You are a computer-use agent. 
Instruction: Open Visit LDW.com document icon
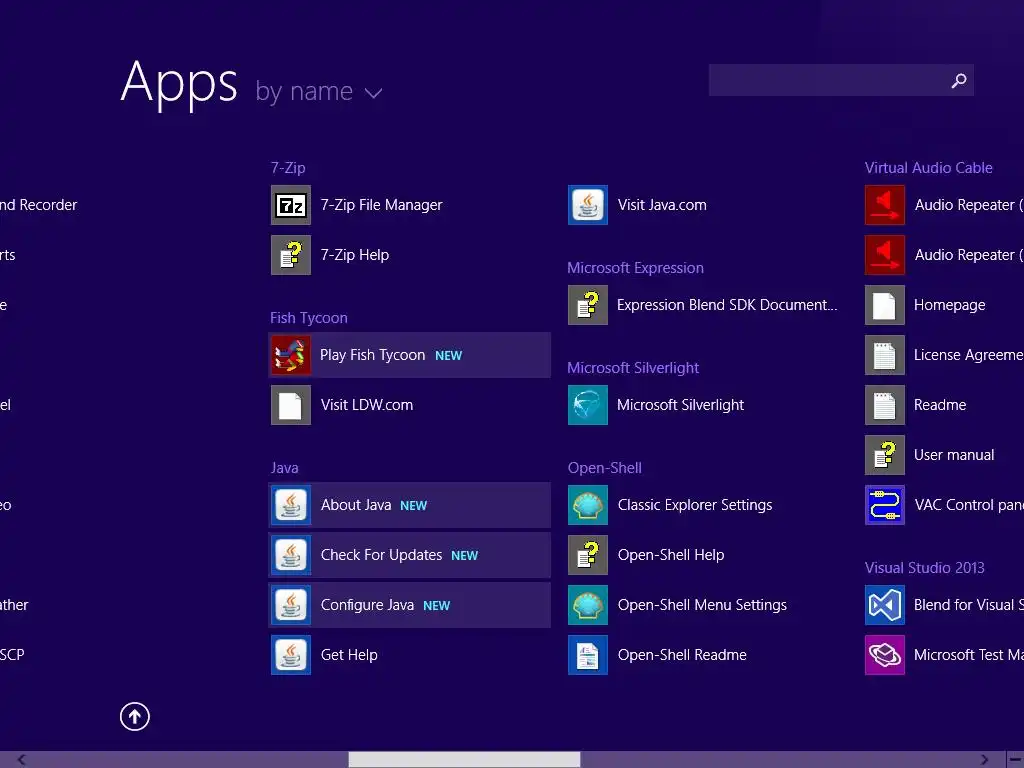coord(291,405)
